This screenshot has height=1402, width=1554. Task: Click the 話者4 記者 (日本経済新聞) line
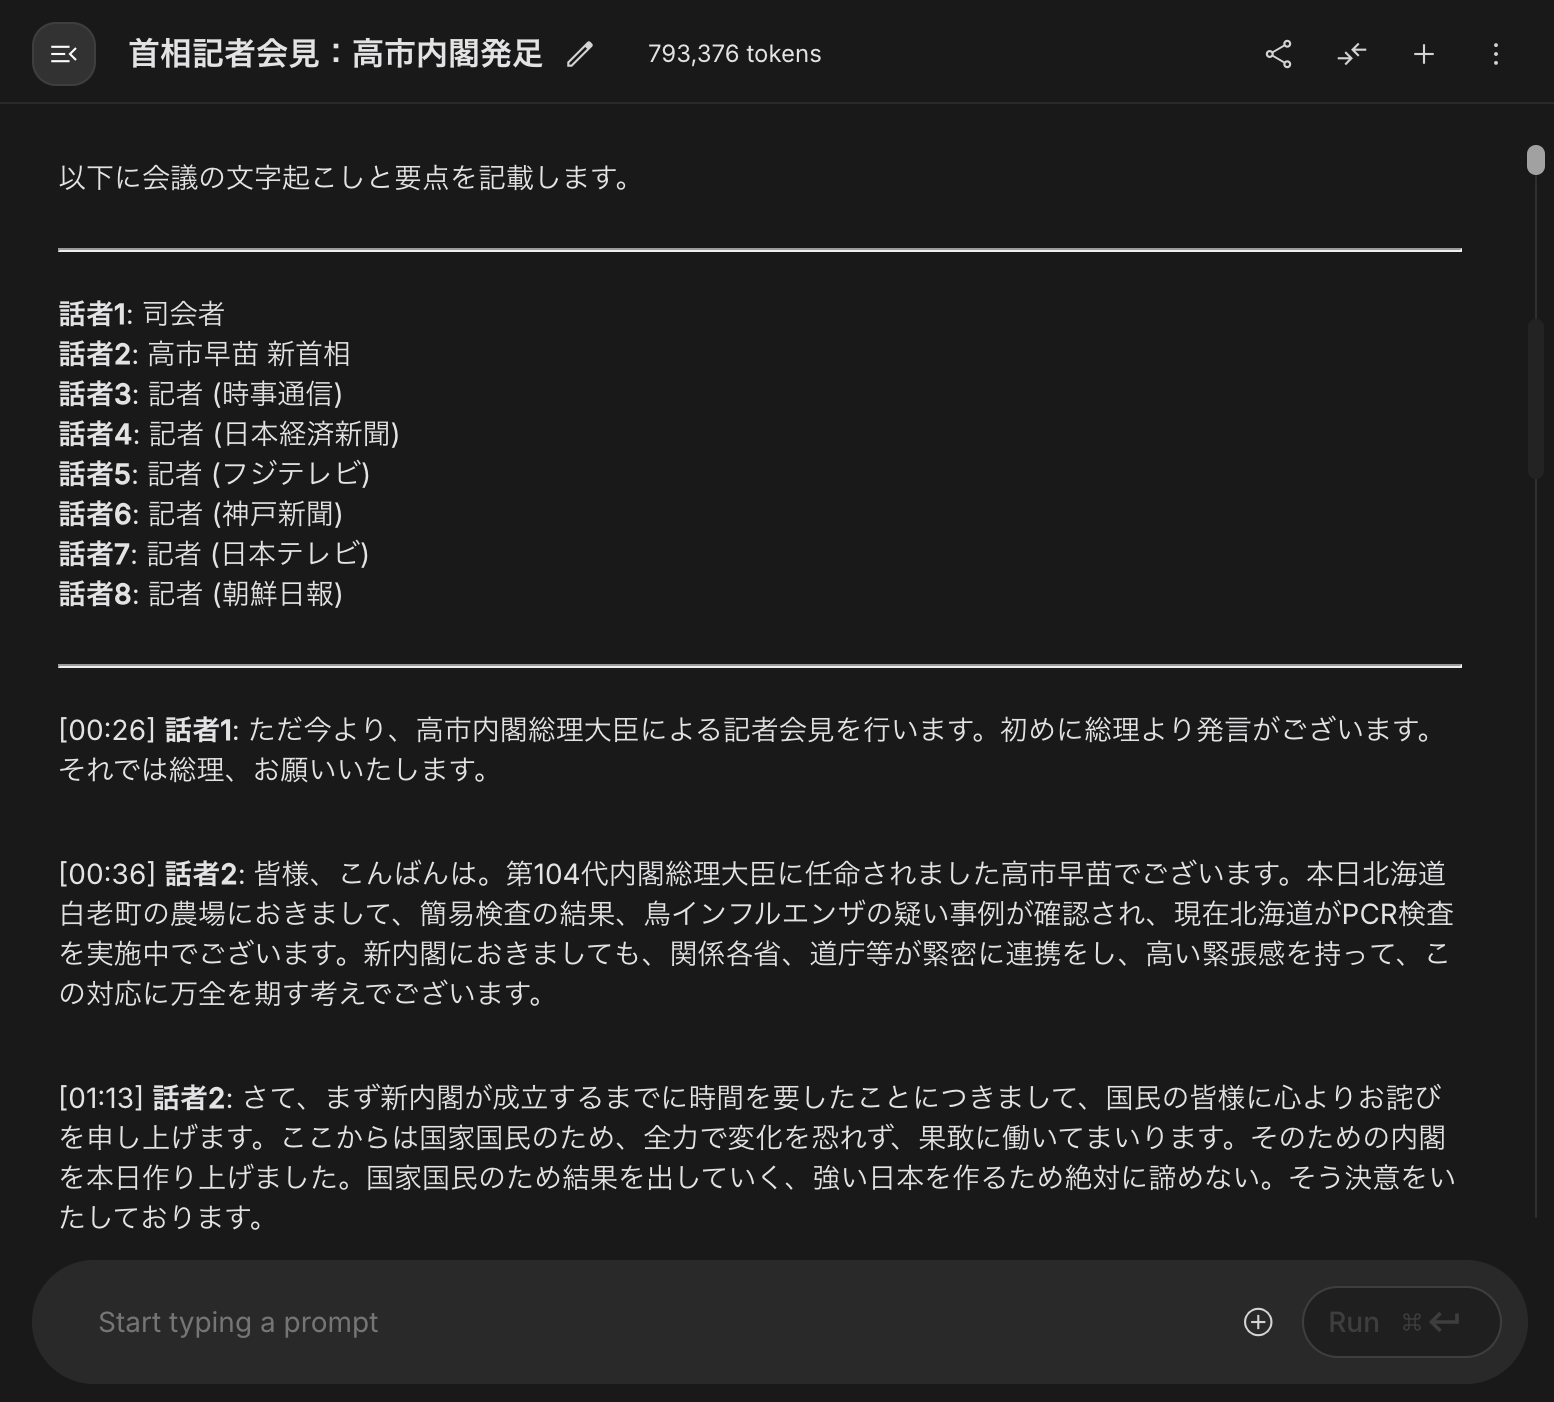(x=229, y=434)
